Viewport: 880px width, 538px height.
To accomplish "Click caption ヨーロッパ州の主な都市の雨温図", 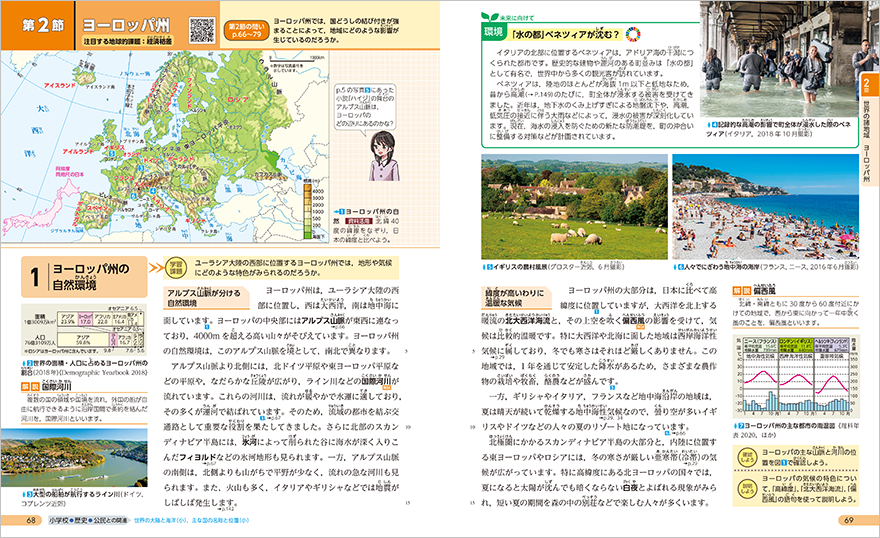I will tap(789, 426).
